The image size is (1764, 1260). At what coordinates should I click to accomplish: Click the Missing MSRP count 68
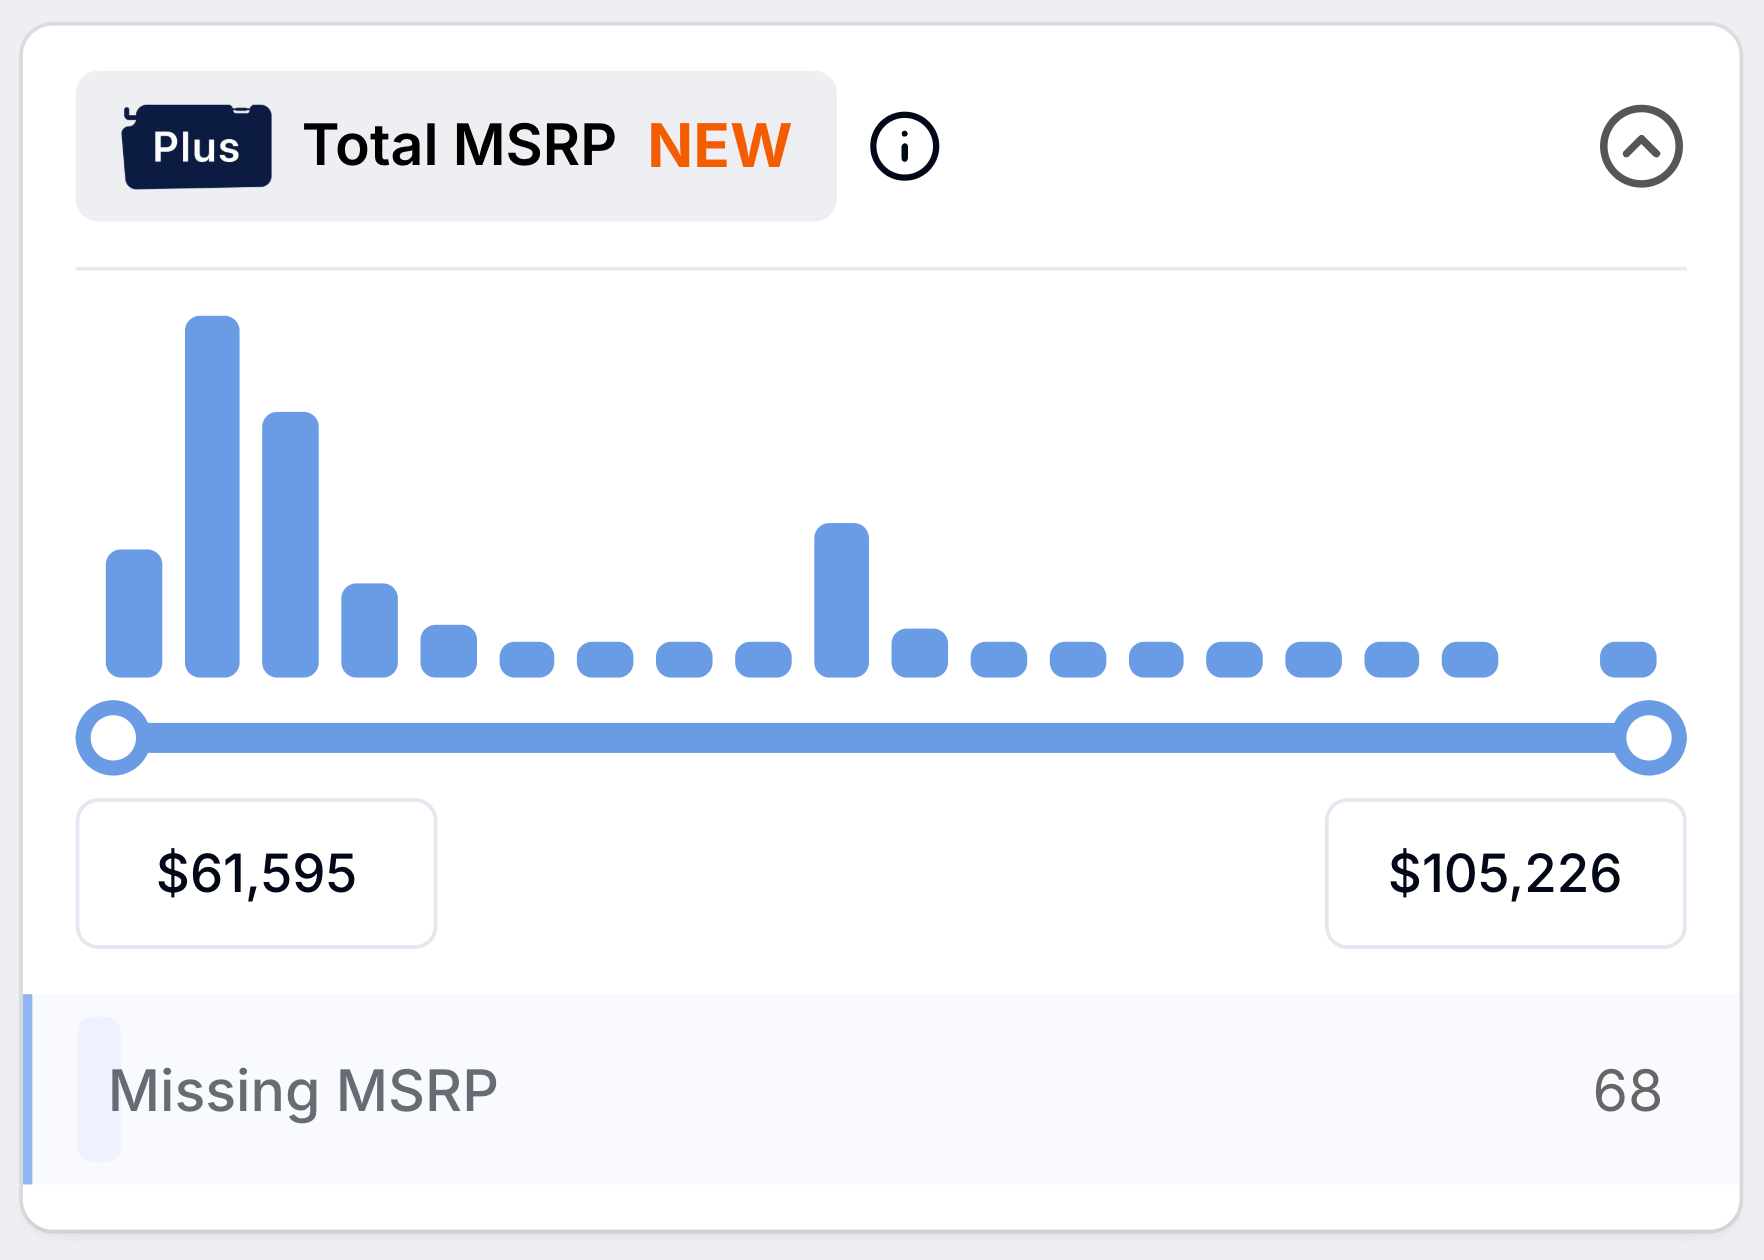point(1627,1090)
